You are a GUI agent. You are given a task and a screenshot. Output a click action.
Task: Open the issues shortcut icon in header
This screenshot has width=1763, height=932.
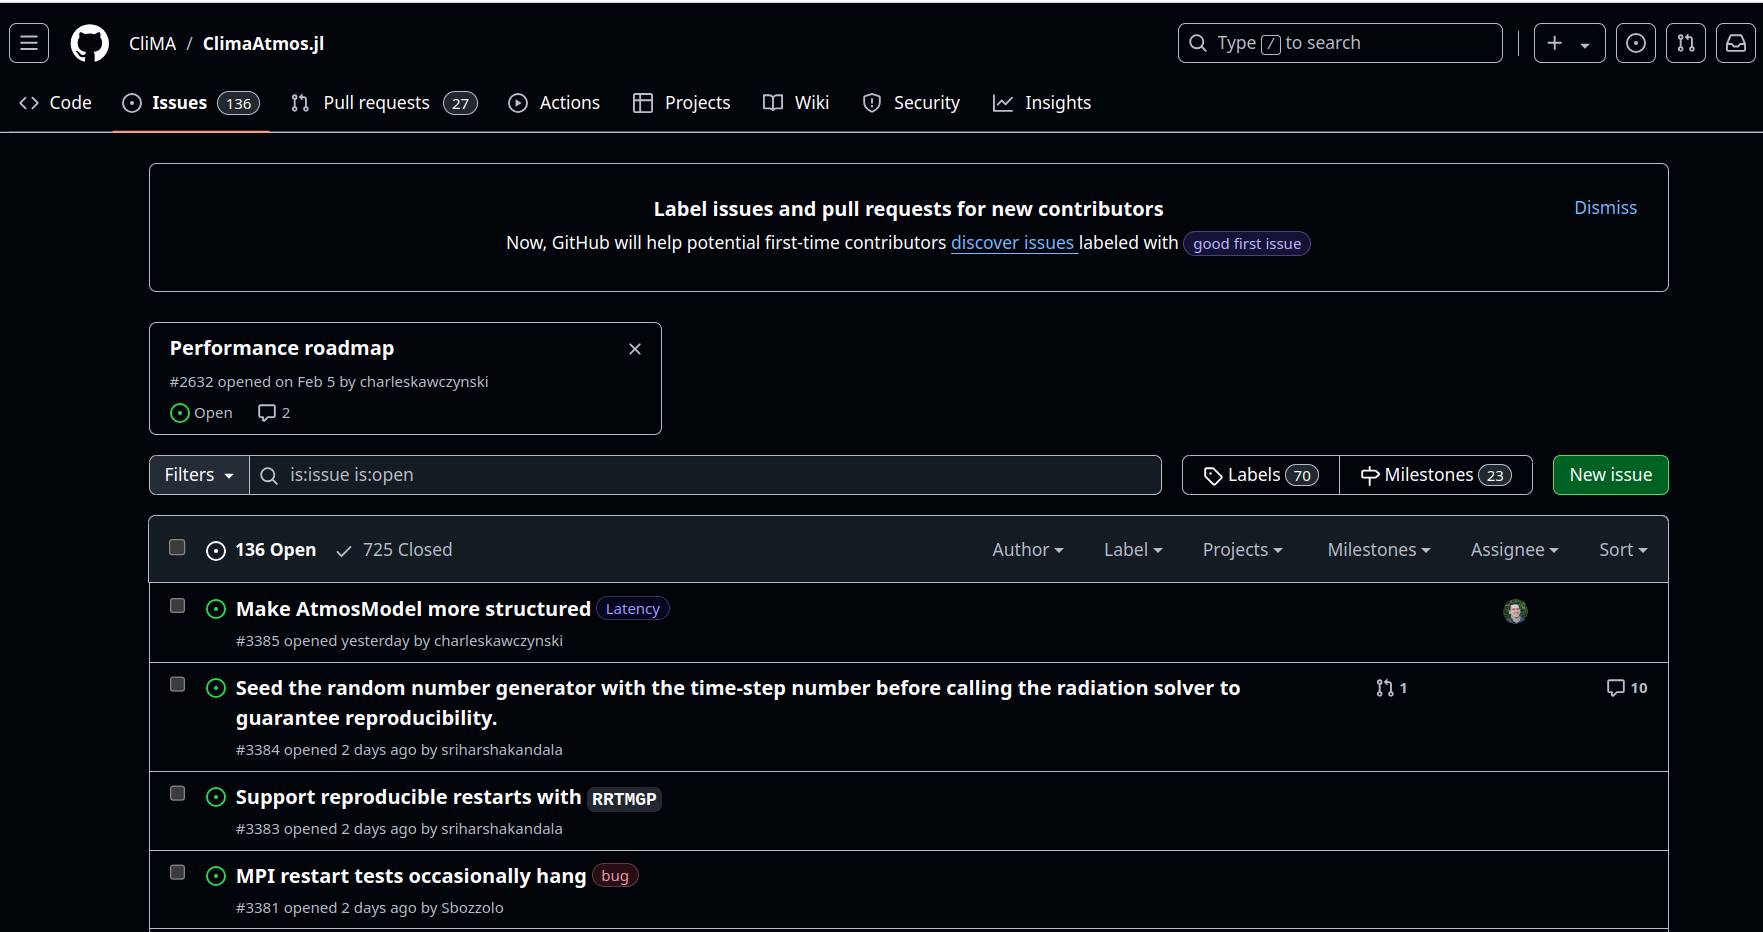1635,43
